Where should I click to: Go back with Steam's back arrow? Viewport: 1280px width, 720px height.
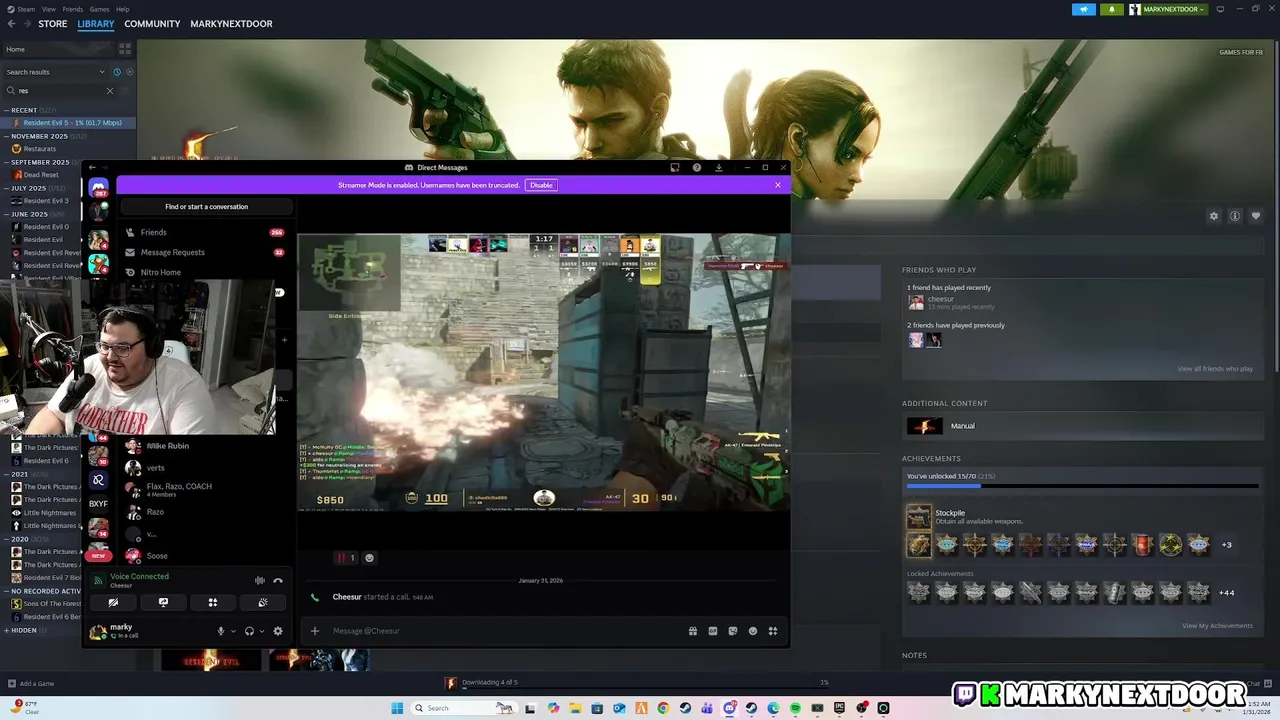pyautogui.click(x=12, y=24)
